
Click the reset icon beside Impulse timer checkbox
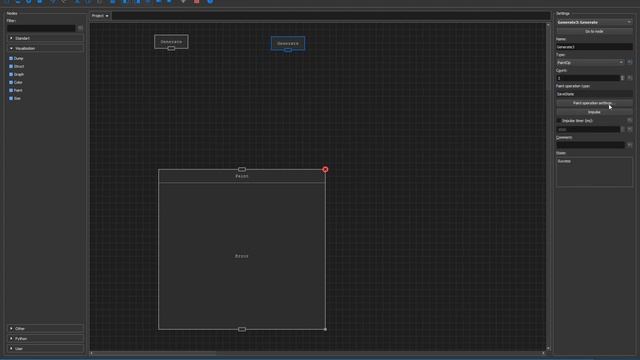[629, 120]
